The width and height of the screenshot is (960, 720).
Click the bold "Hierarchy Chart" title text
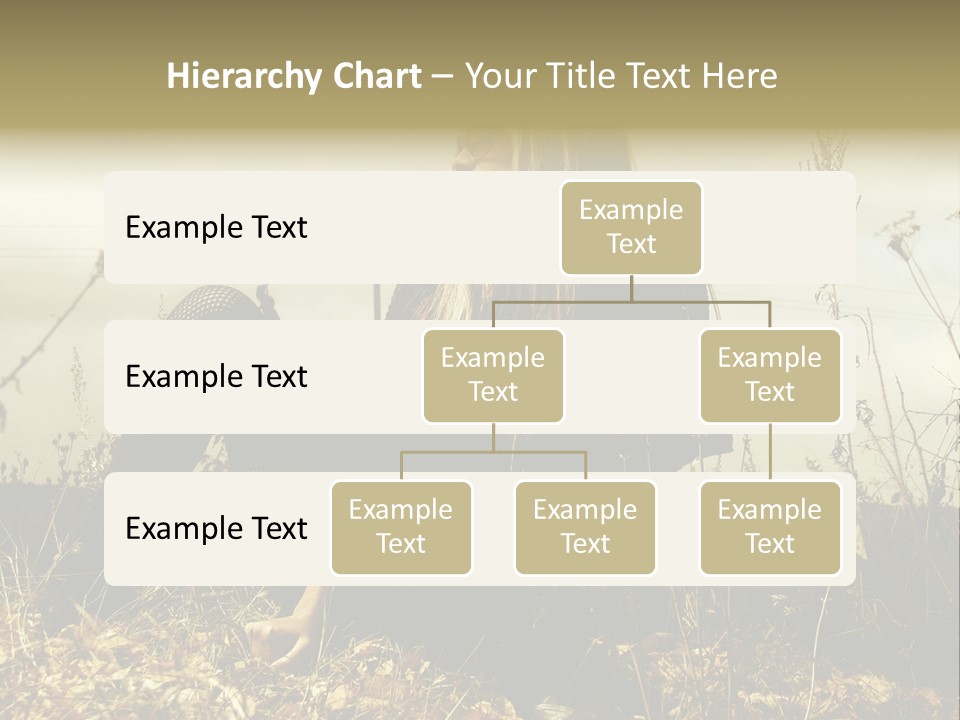coord(293,76)
